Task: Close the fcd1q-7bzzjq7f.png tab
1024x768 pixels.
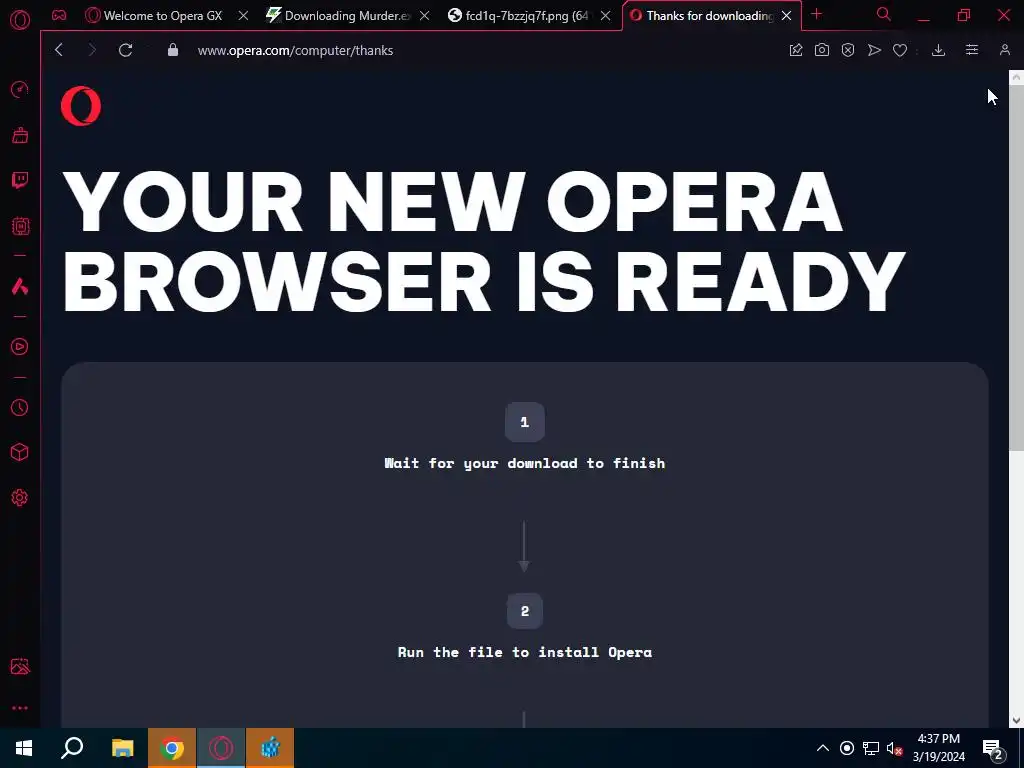Action: 605,16
